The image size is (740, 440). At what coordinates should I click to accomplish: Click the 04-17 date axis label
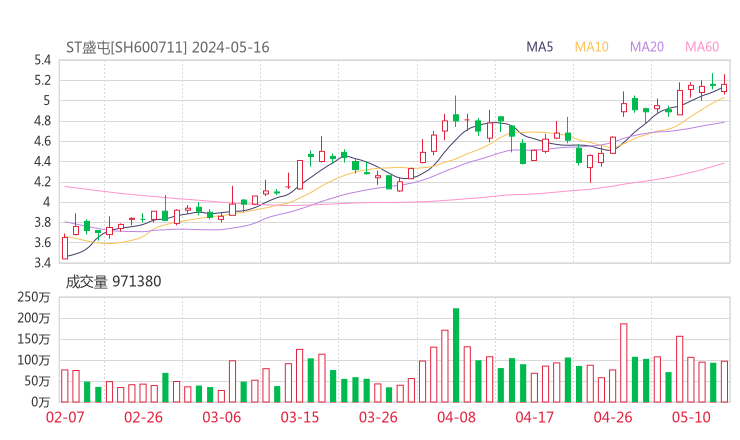point(535,417)
